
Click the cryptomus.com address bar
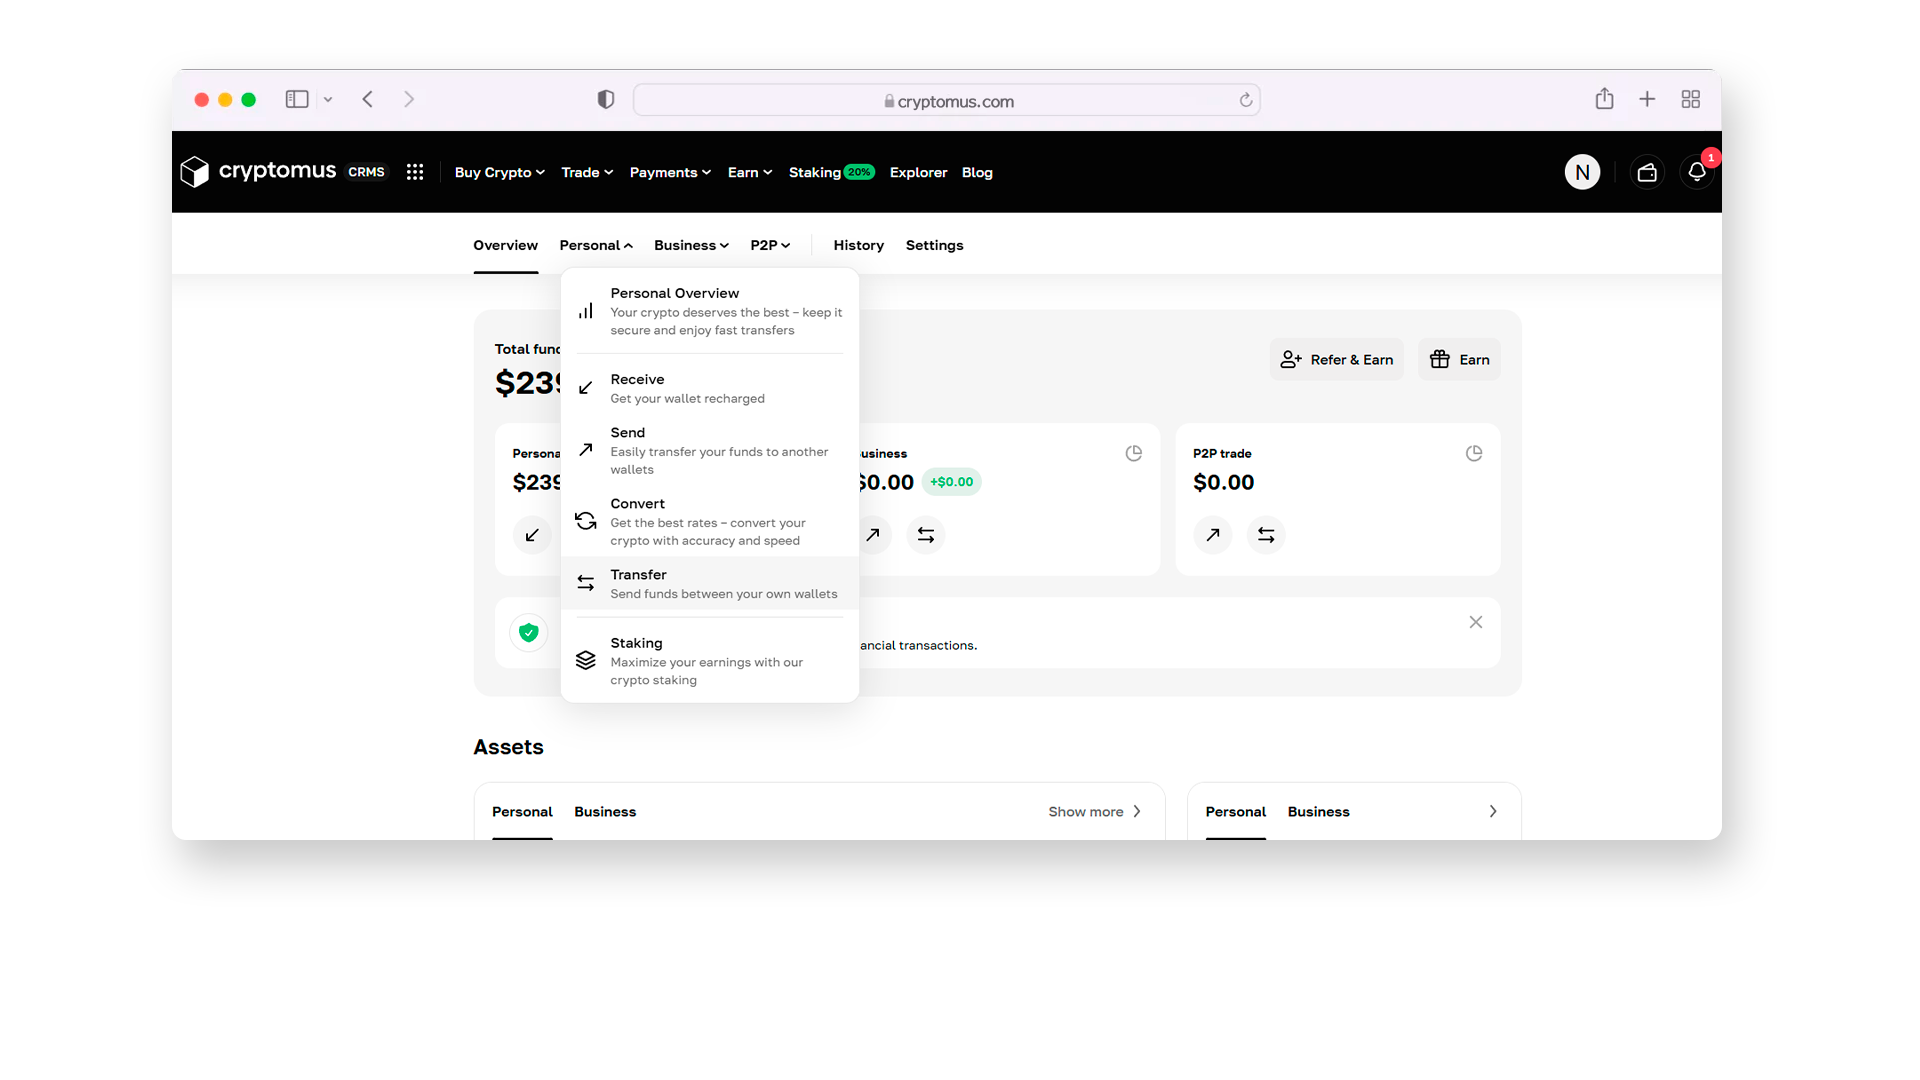[946, 100]
